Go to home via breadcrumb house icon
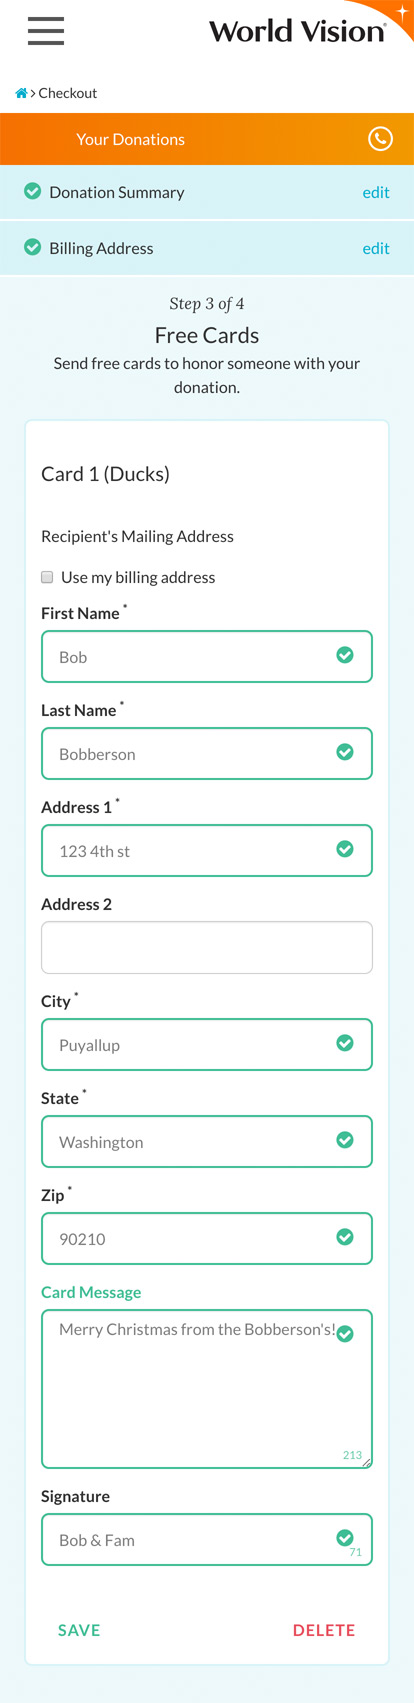The width and height of the screenshot is (414, 1703). [x=21, y=93]
